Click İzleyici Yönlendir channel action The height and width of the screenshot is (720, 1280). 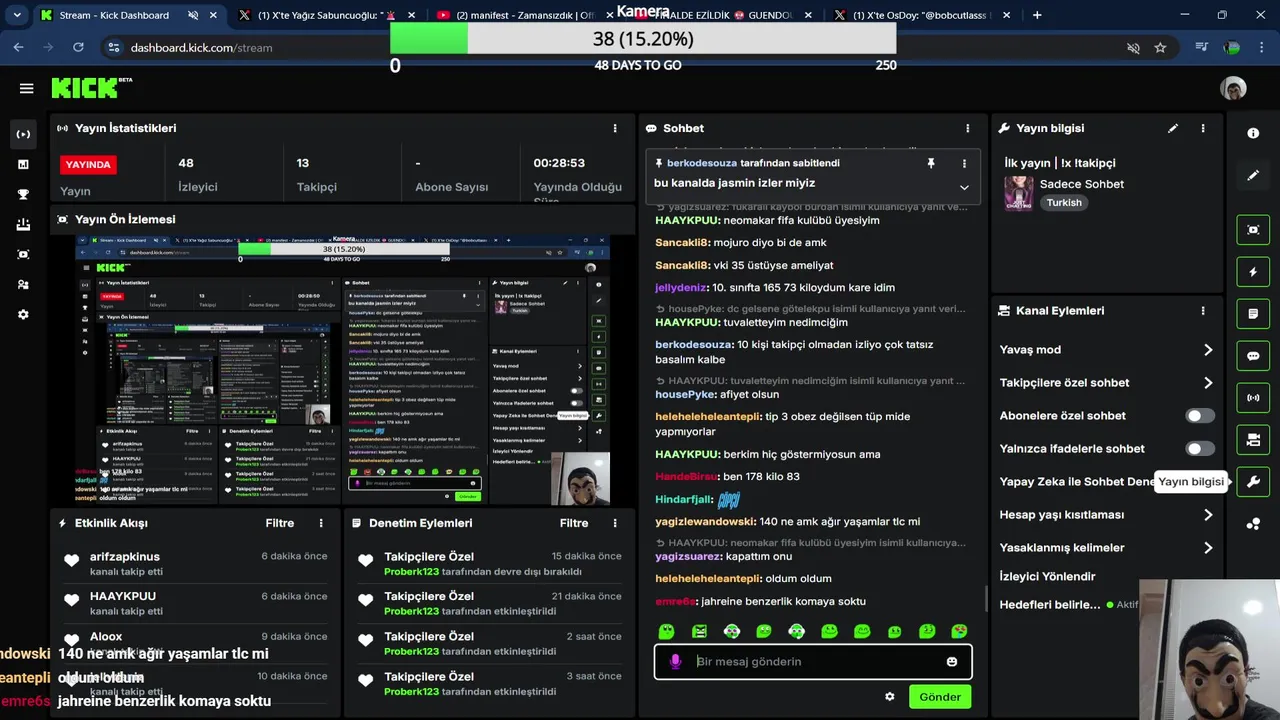pyautogui.click(x=1047, y=576)
